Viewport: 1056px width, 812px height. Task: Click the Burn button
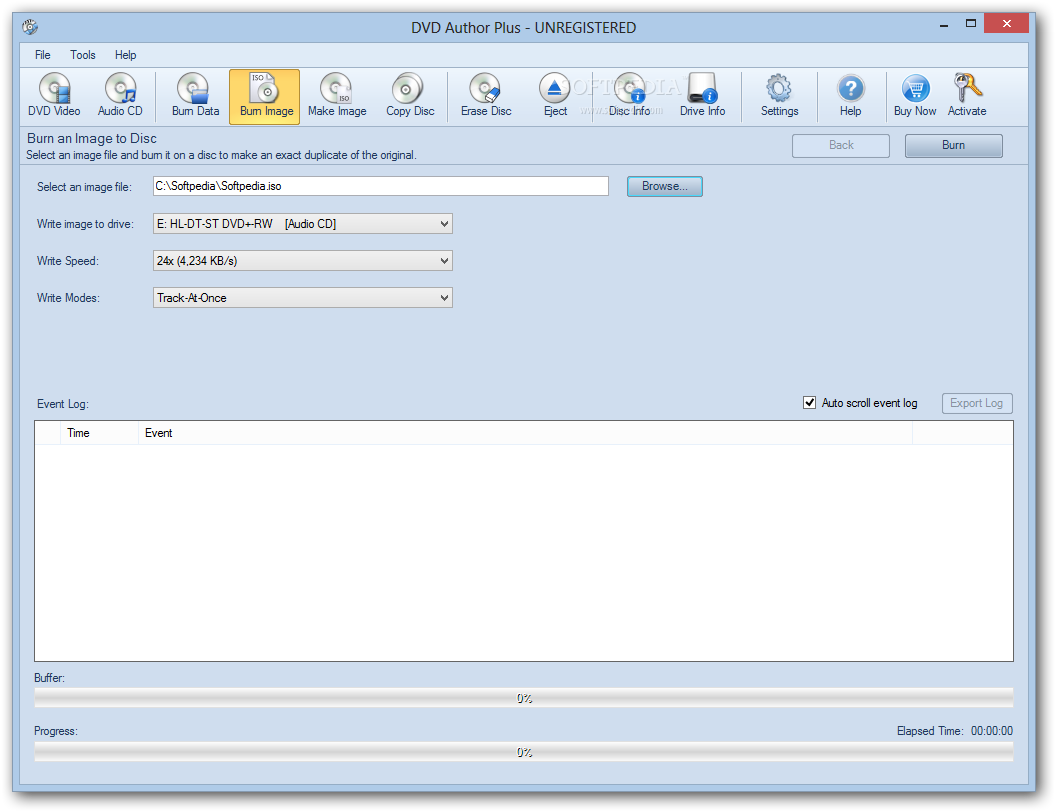[954, 145]
